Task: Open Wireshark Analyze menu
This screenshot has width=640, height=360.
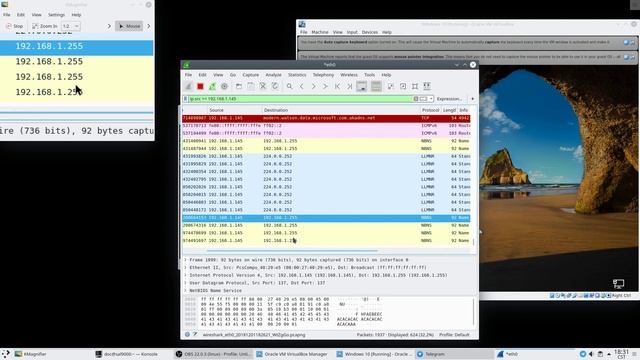Action: [x=273, y=75]
